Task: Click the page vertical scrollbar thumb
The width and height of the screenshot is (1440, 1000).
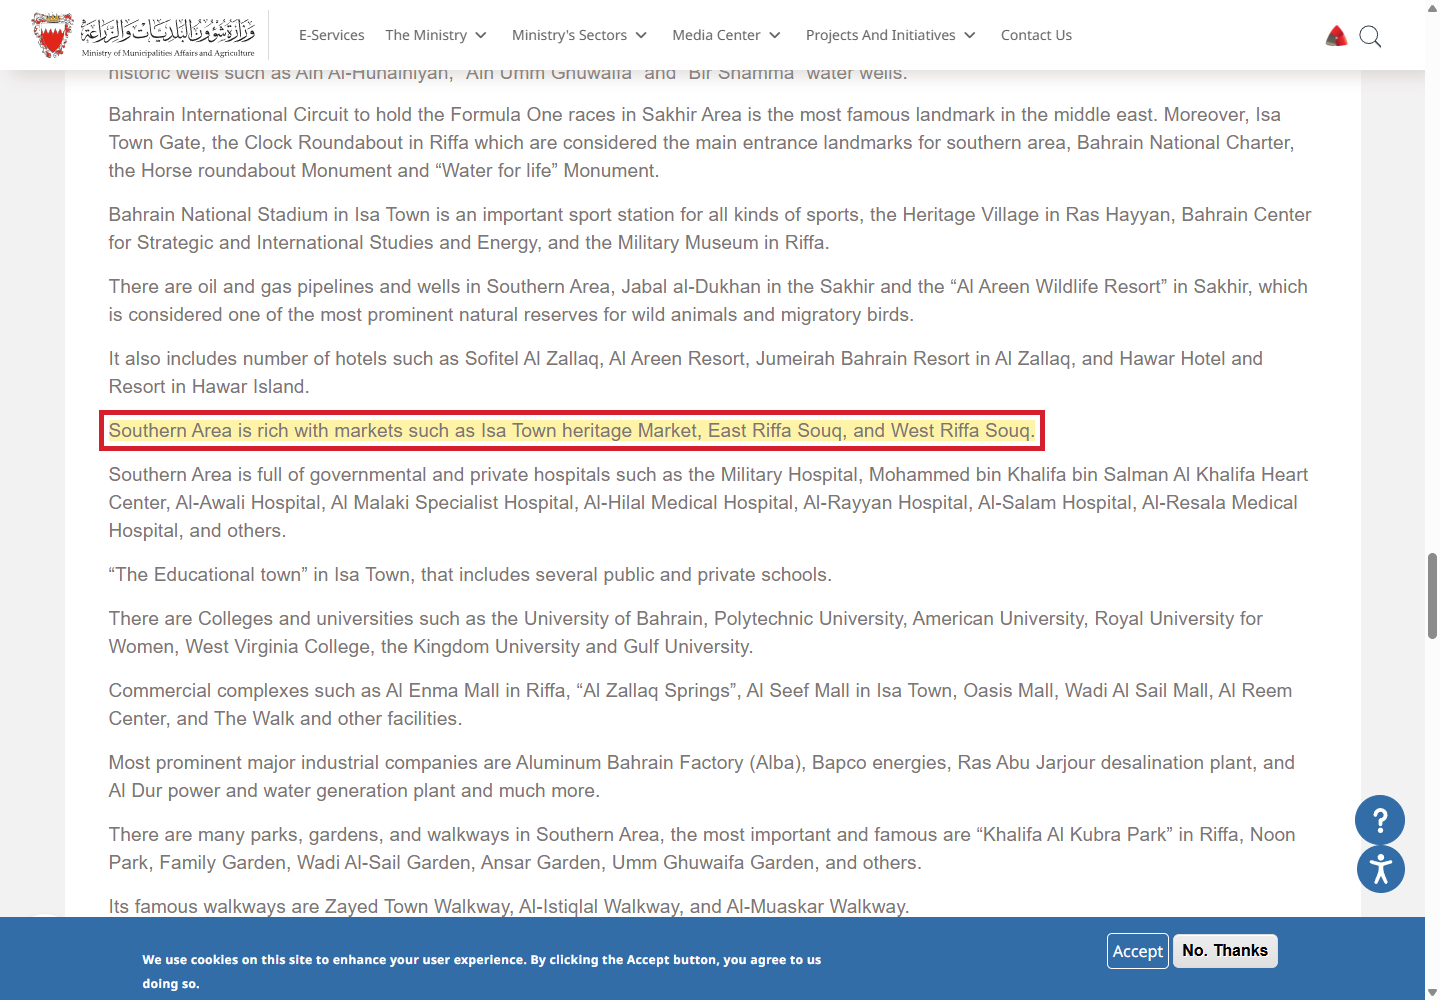Action: pyautogui.click(x=1432, y=596)
